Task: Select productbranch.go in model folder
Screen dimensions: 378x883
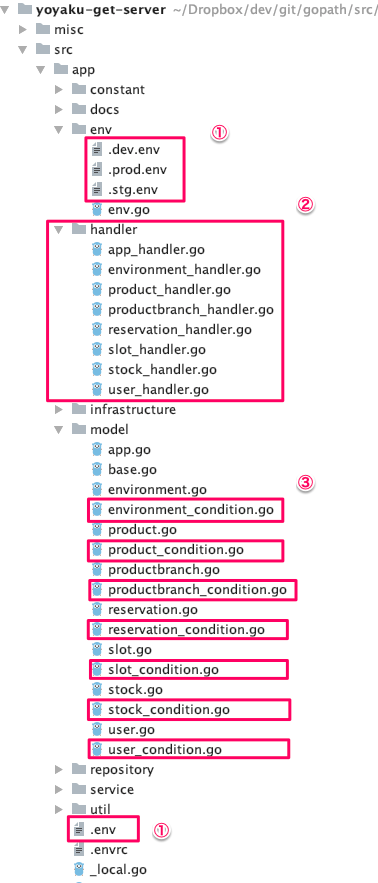Action: [163, 570]
